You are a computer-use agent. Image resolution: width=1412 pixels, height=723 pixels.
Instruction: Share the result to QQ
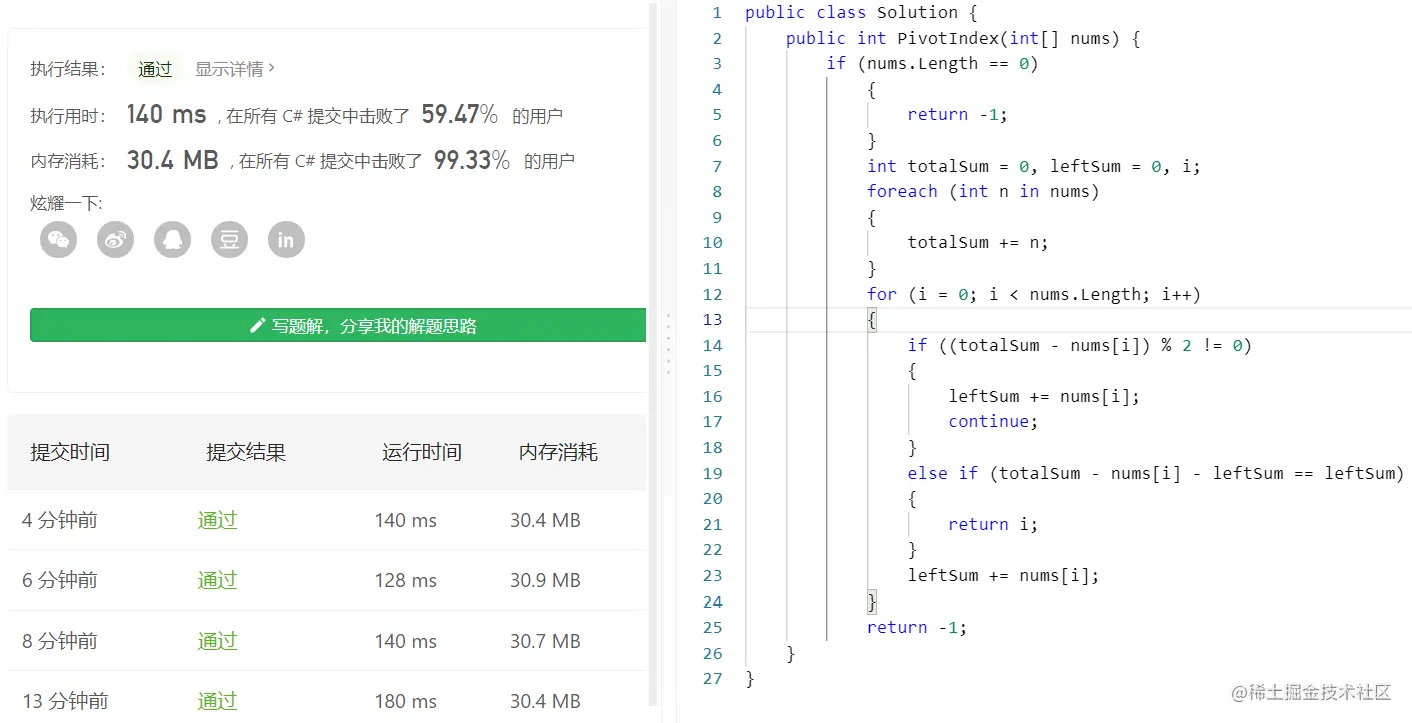tap(172, 240)
